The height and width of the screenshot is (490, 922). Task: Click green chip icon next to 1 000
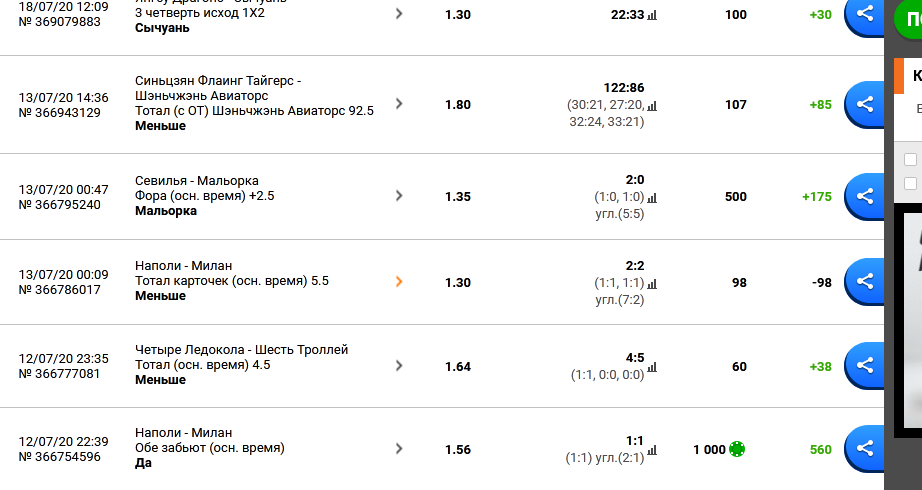pyautogui.click(x=737, y=449)
